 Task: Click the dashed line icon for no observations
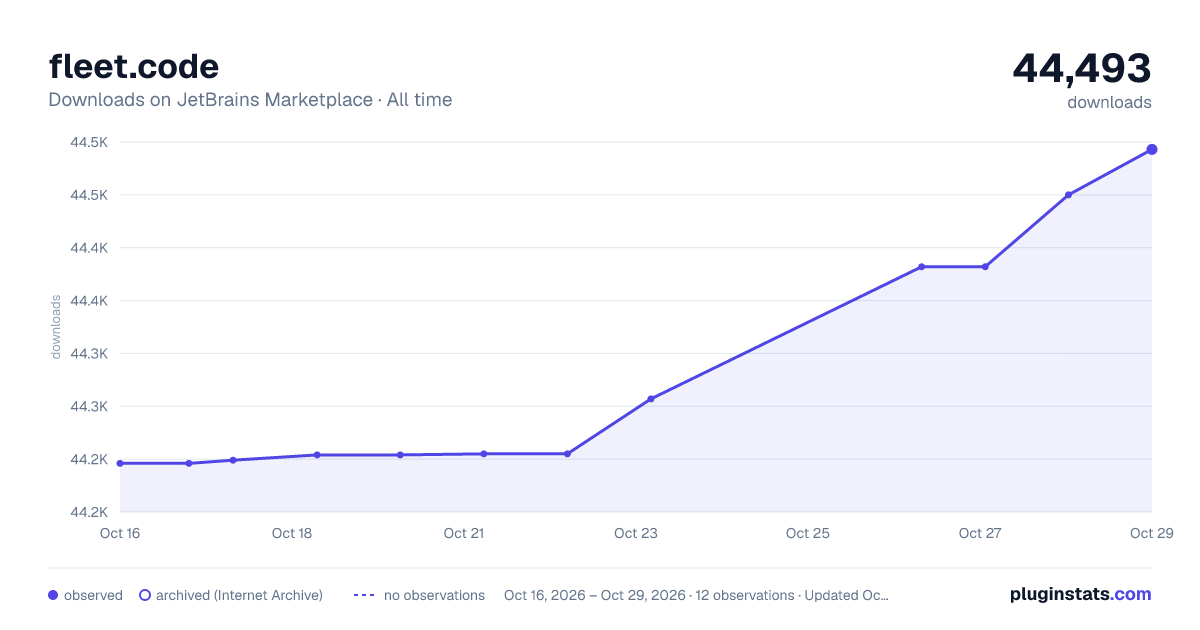364,595
